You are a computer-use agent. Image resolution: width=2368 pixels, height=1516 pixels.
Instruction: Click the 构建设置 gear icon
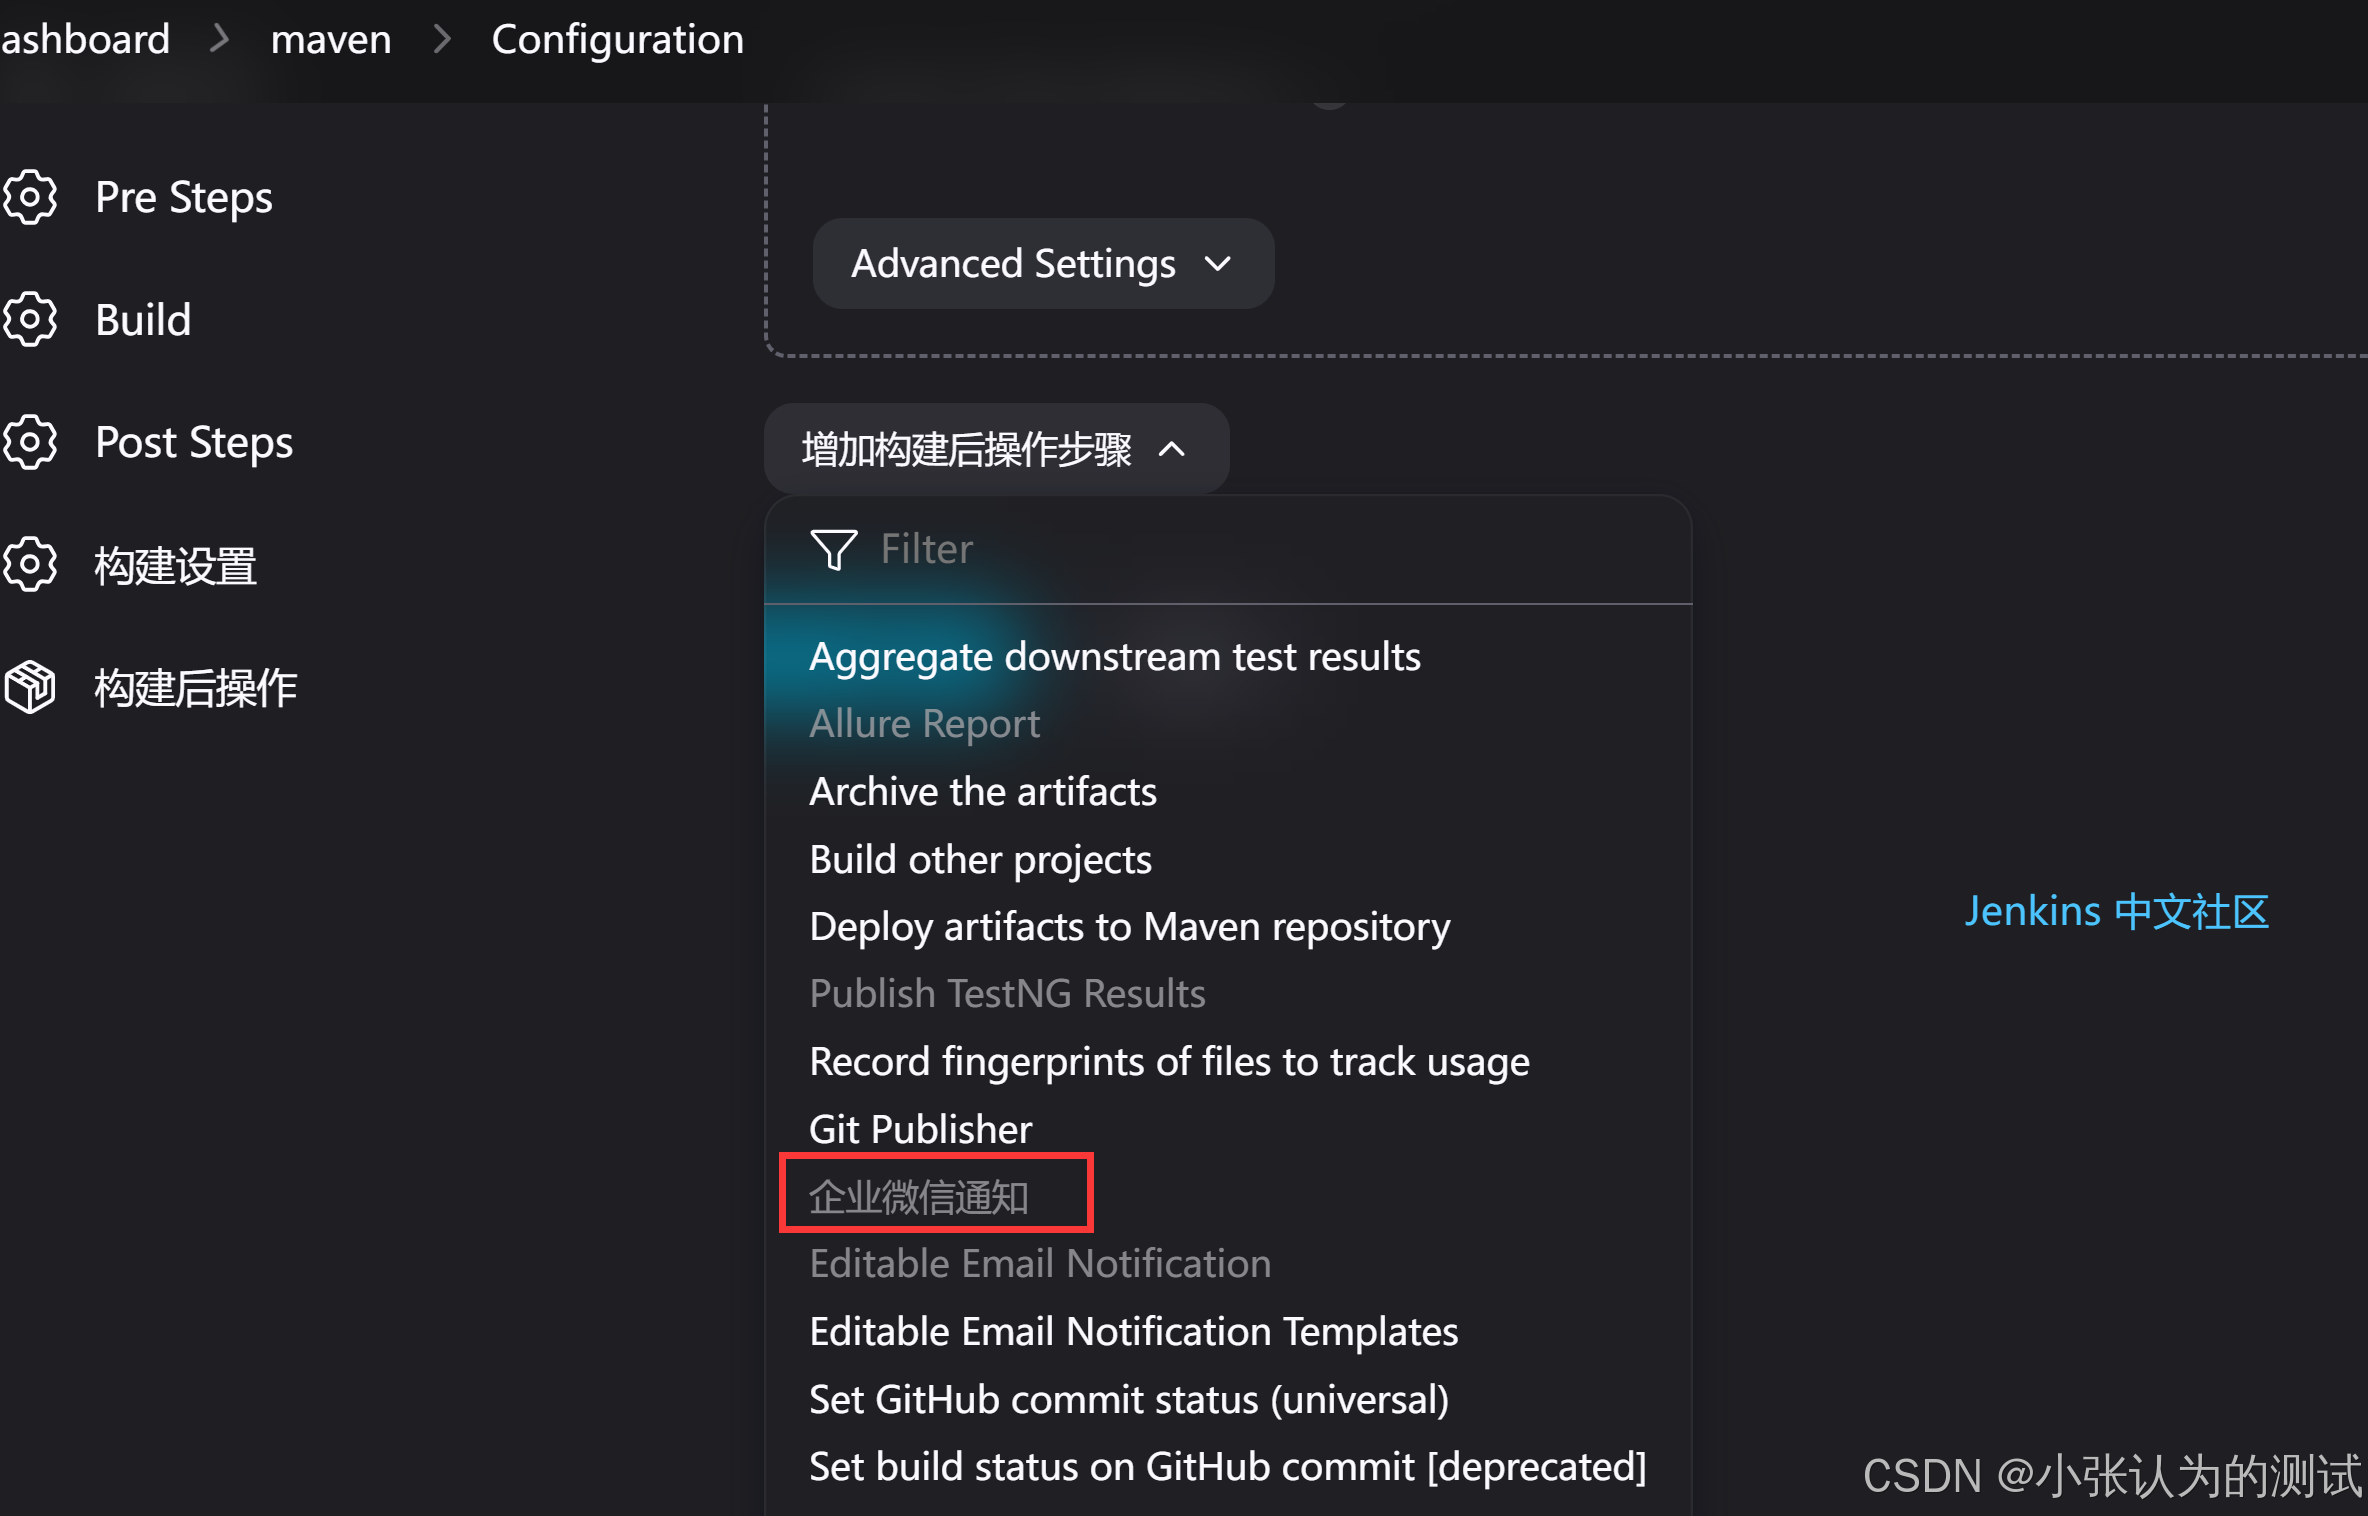30,565
